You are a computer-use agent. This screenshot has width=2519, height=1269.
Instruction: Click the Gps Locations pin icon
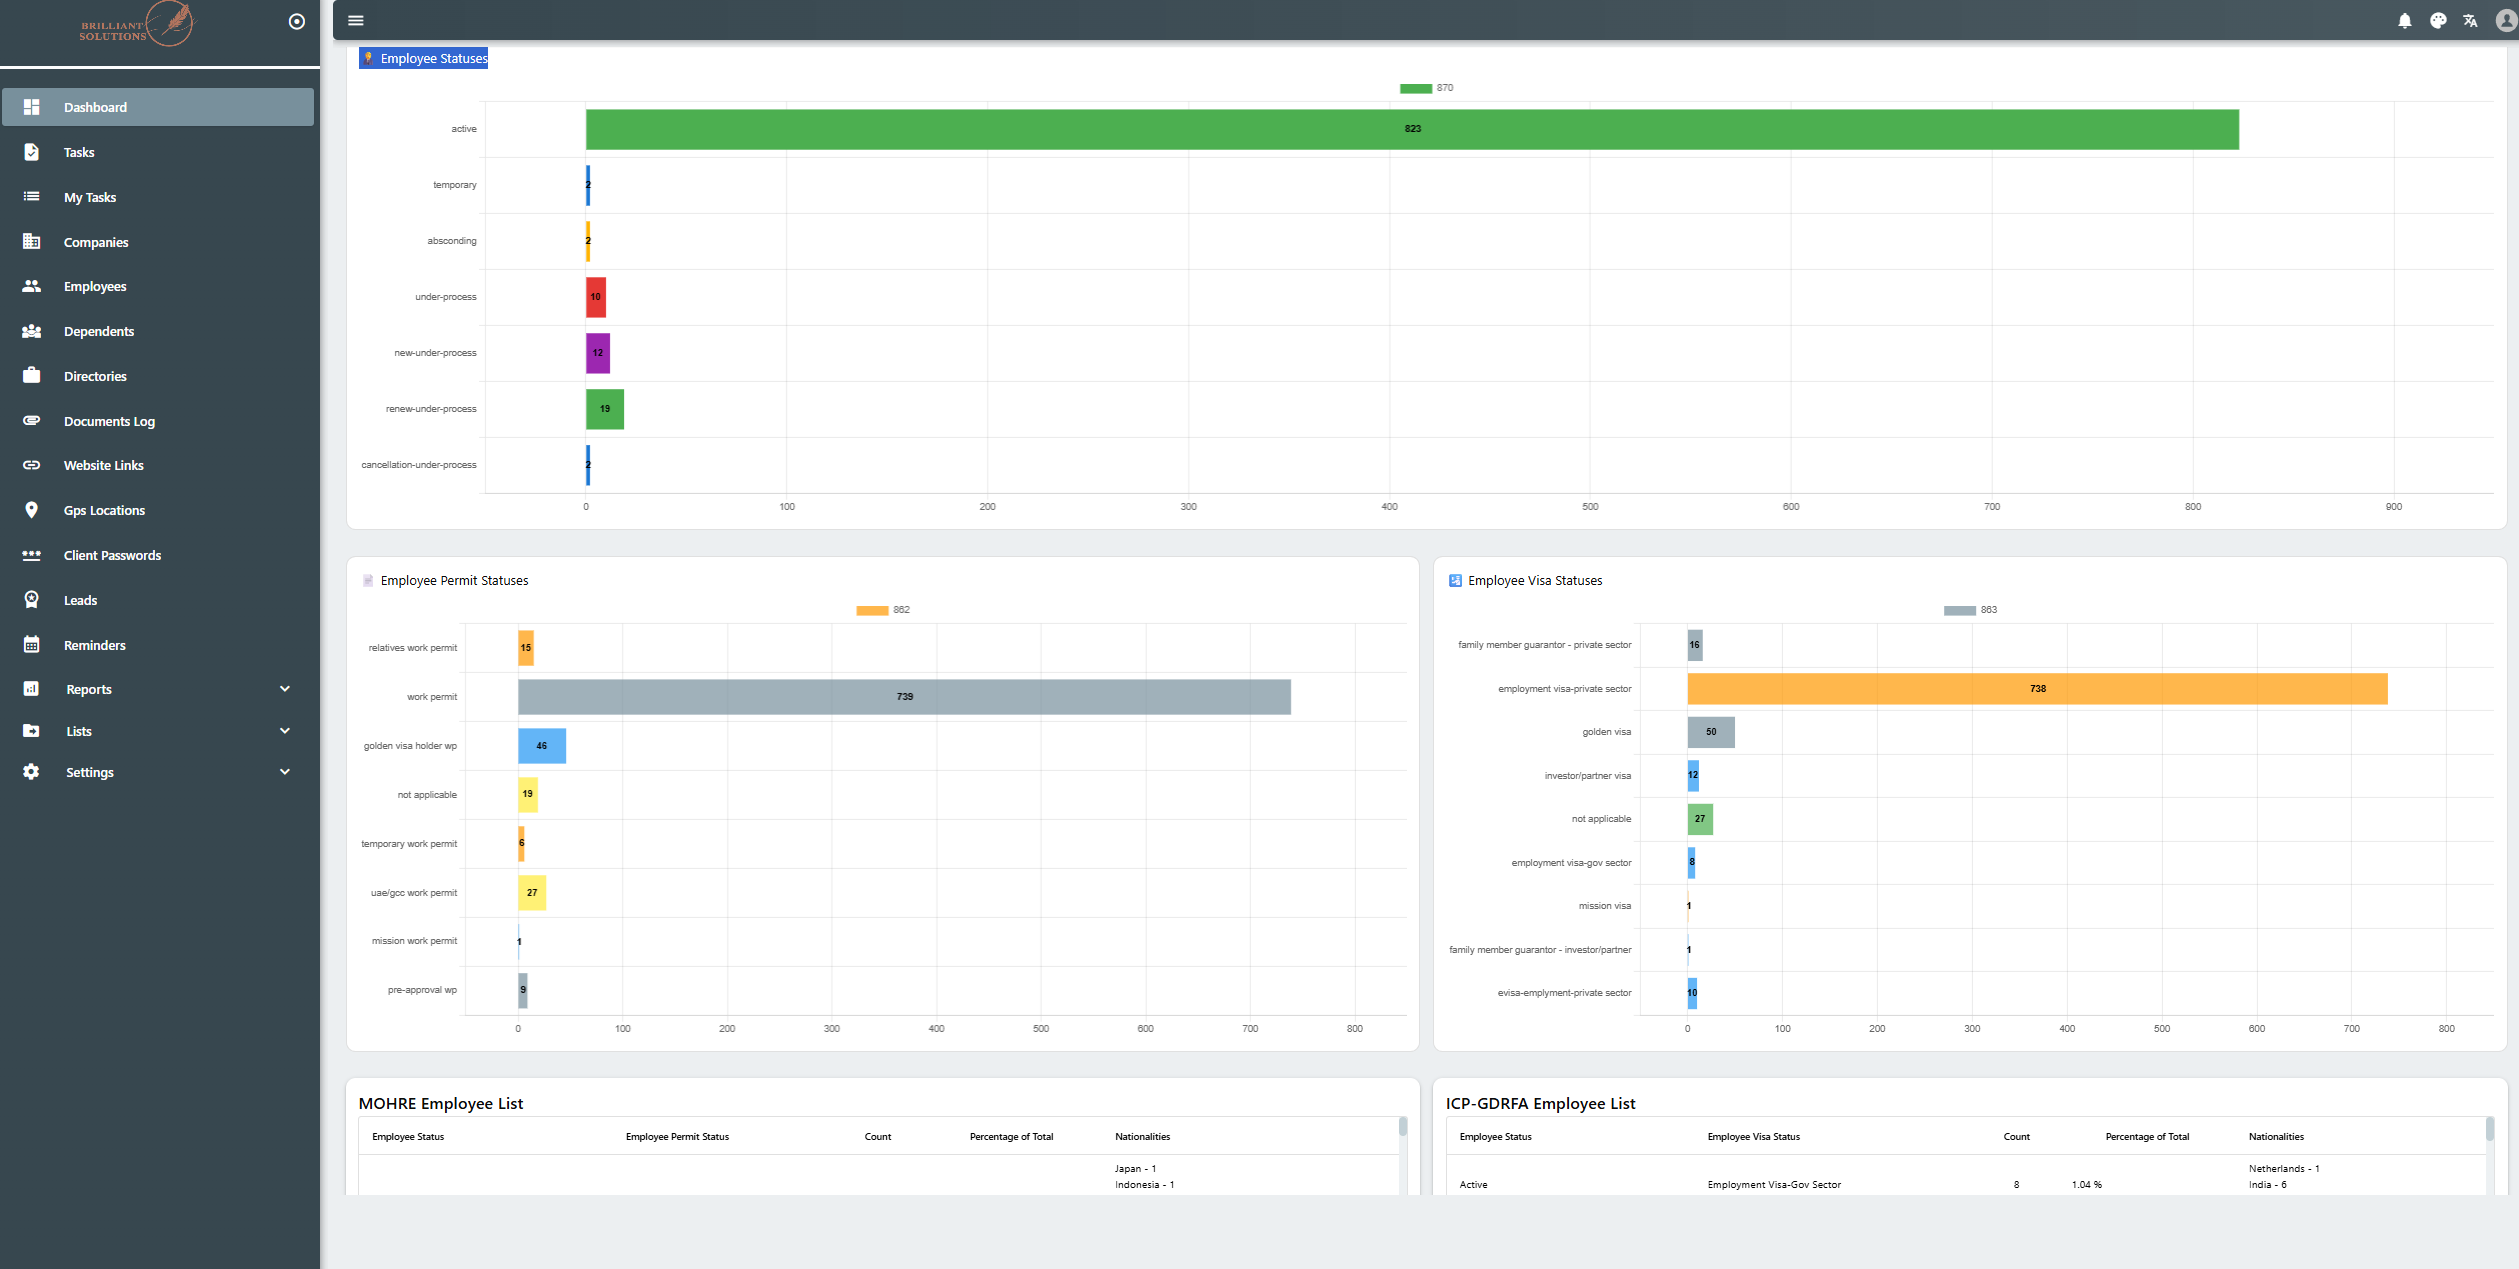tap(31, 510)
